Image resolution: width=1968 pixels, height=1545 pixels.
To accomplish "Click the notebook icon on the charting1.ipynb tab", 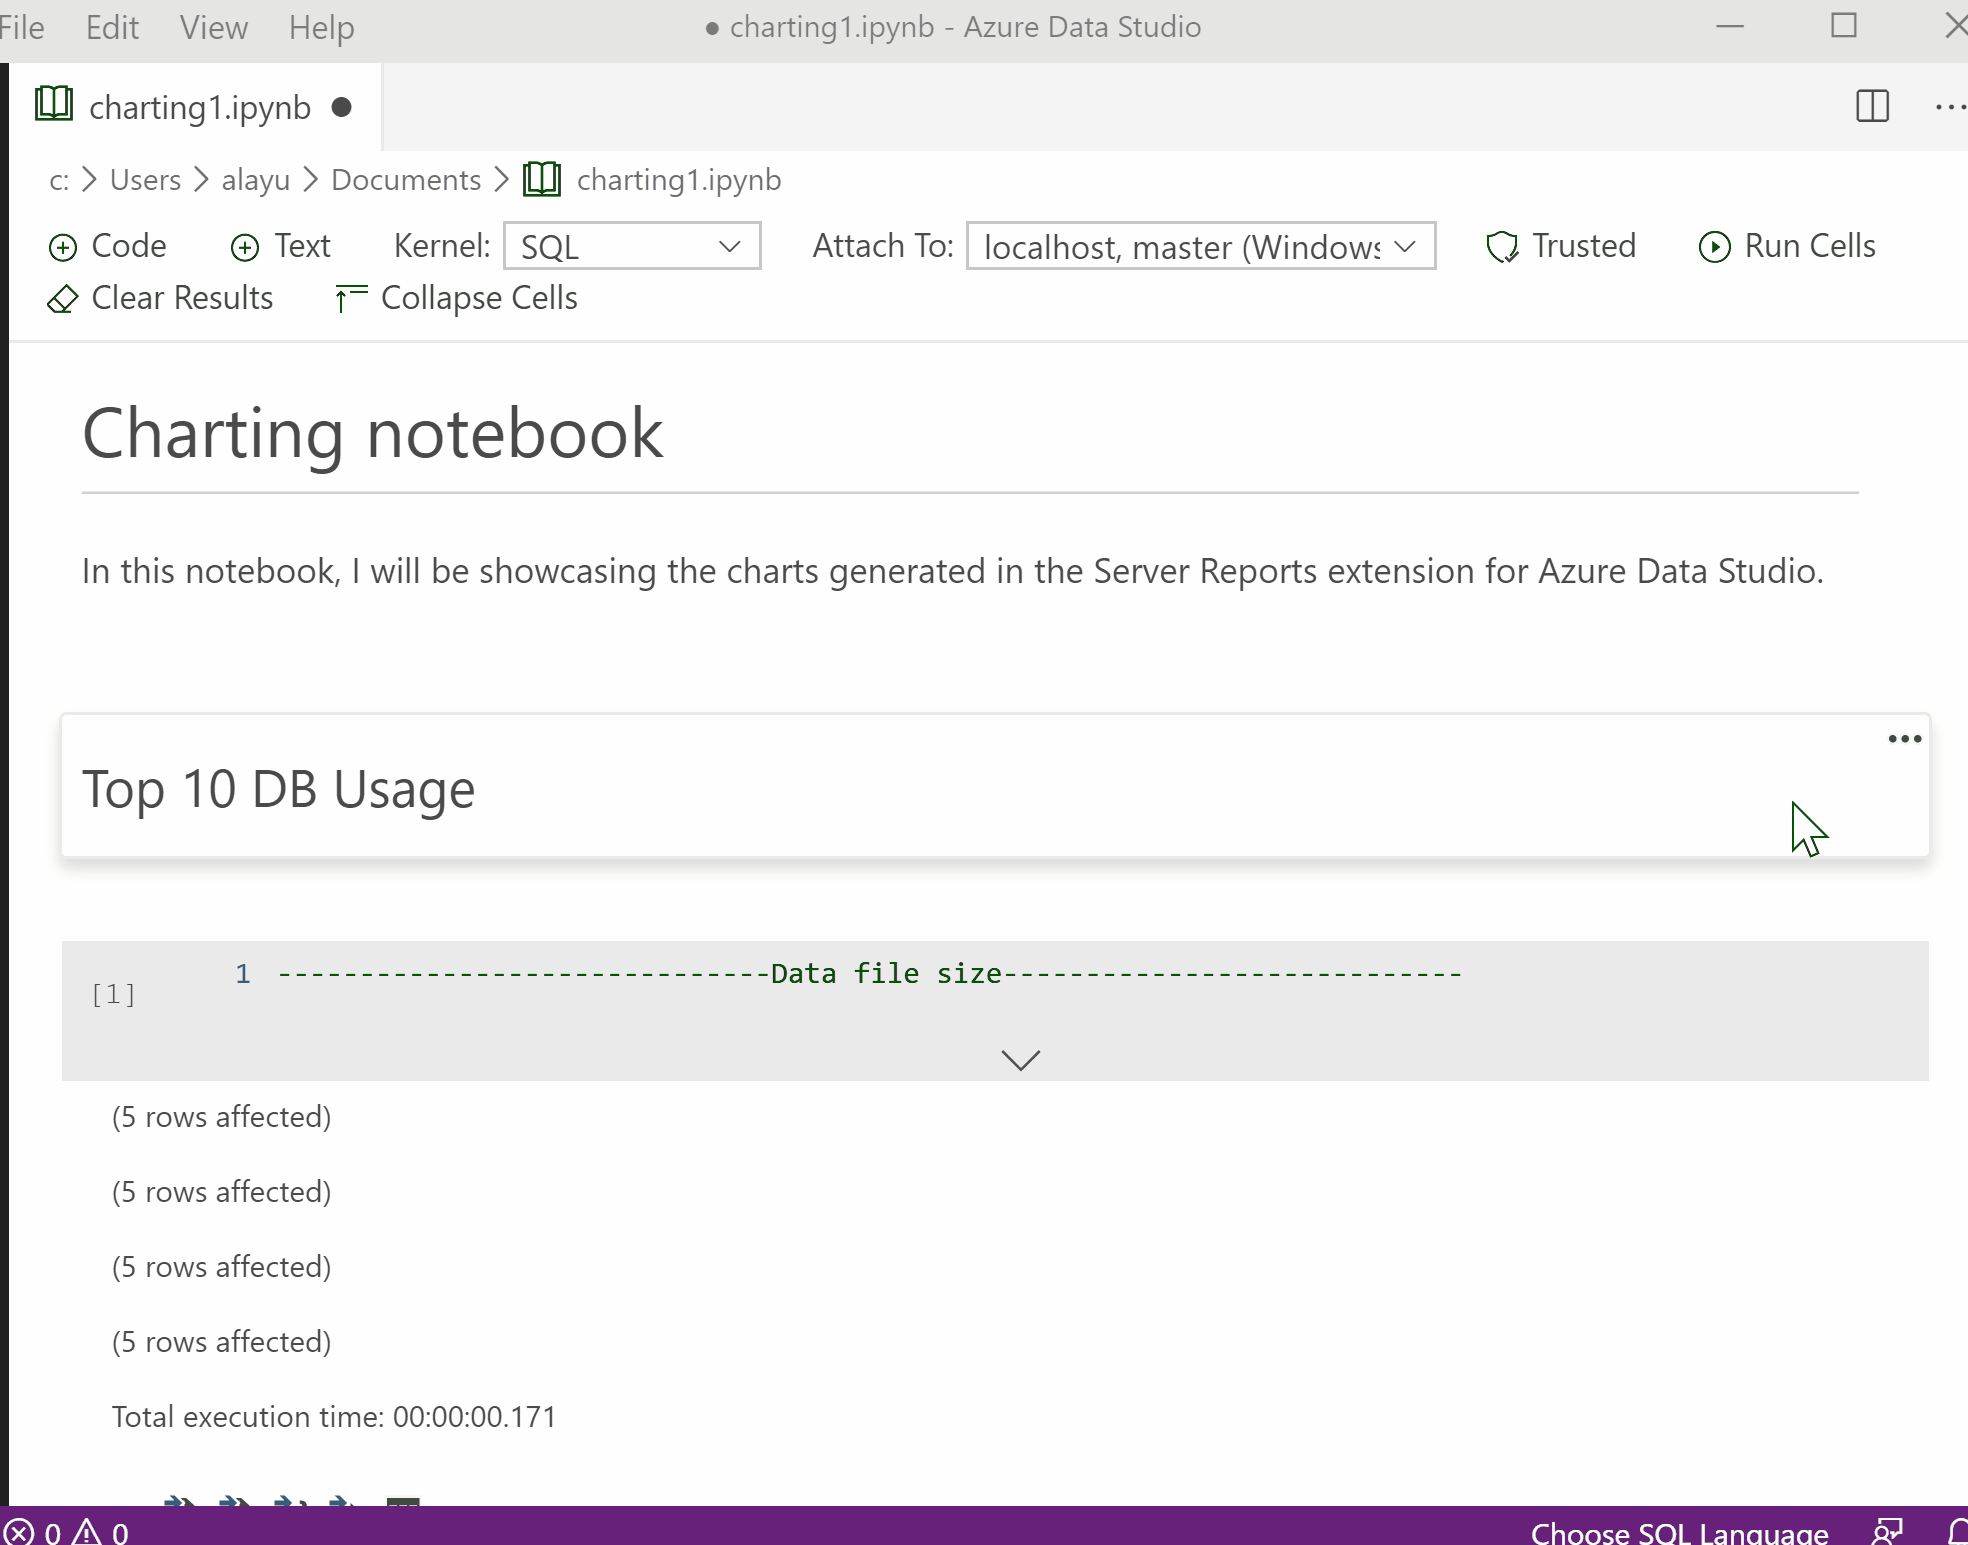I will pos(54,105).
